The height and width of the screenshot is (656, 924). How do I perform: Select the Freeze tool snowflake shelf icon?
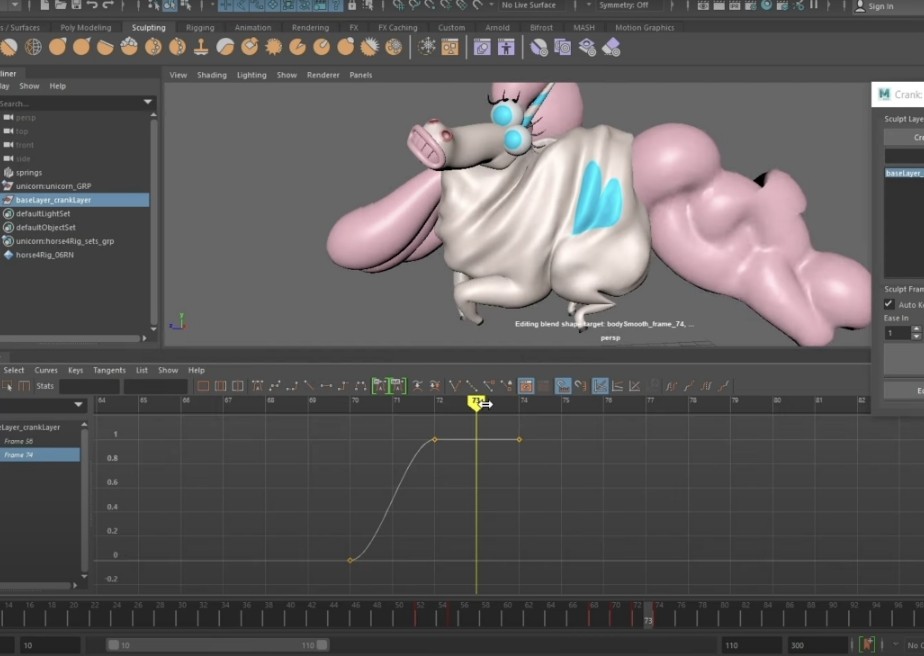(428, 47)
